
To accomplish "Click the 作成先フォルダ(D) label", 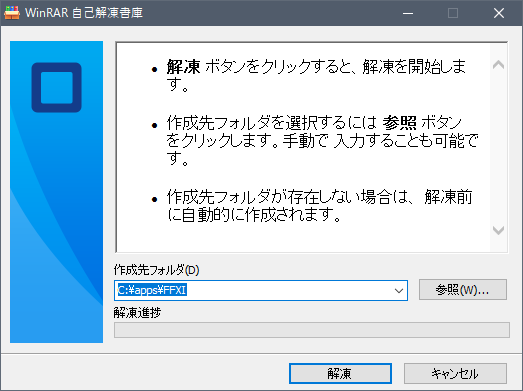I will click(x=156, y=270).
